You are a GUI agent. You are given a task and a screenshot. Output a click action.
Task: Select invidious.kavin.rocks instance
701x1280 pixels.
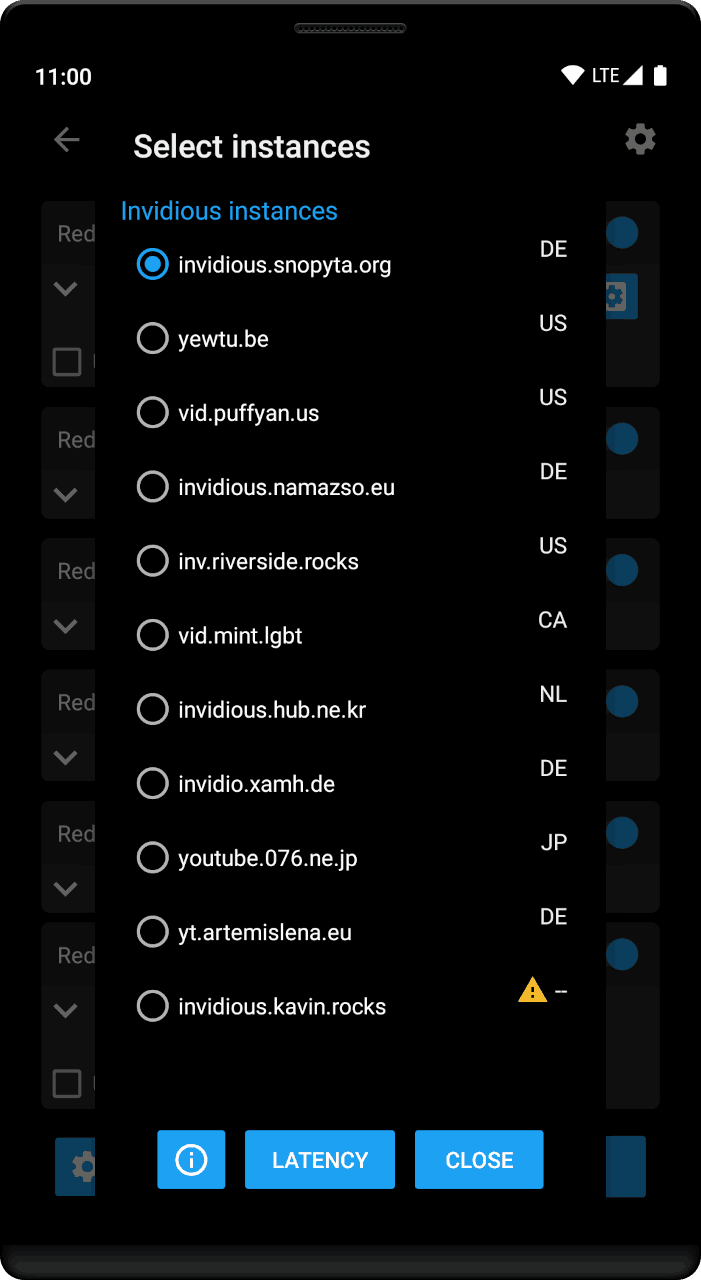pyautogui.click(x=152, y=1006)
